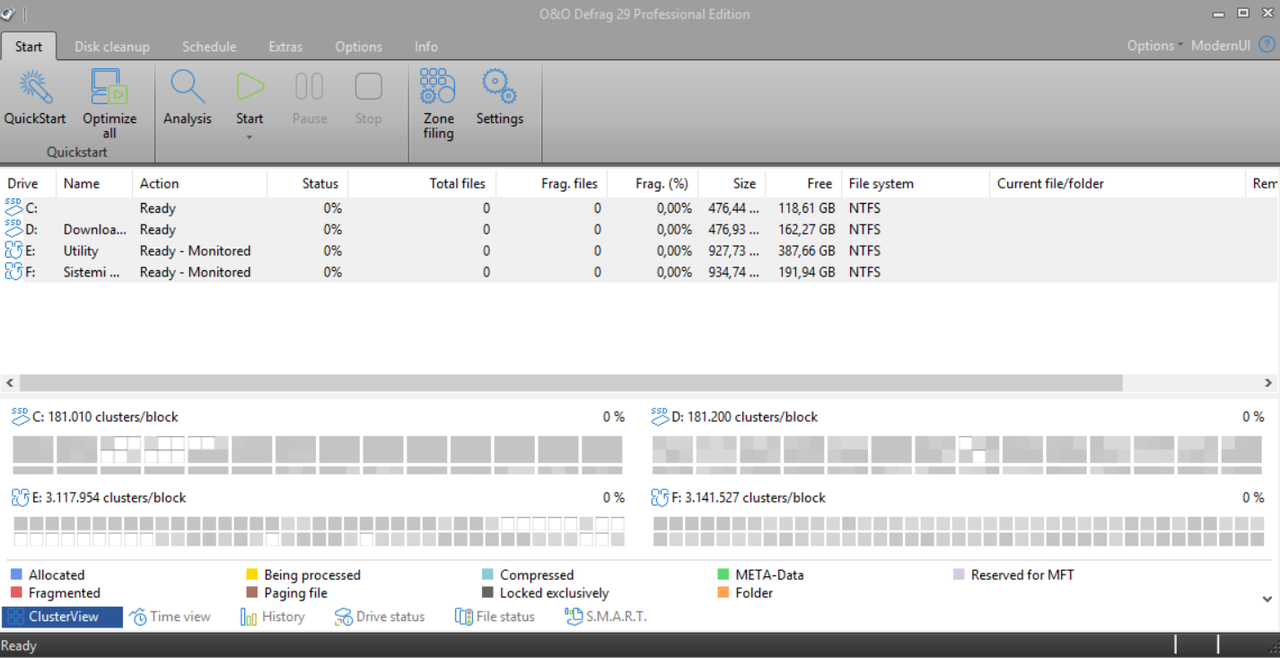Click the Fragmented red legend swatch
1280x658 pixels.
click(16, 593)
